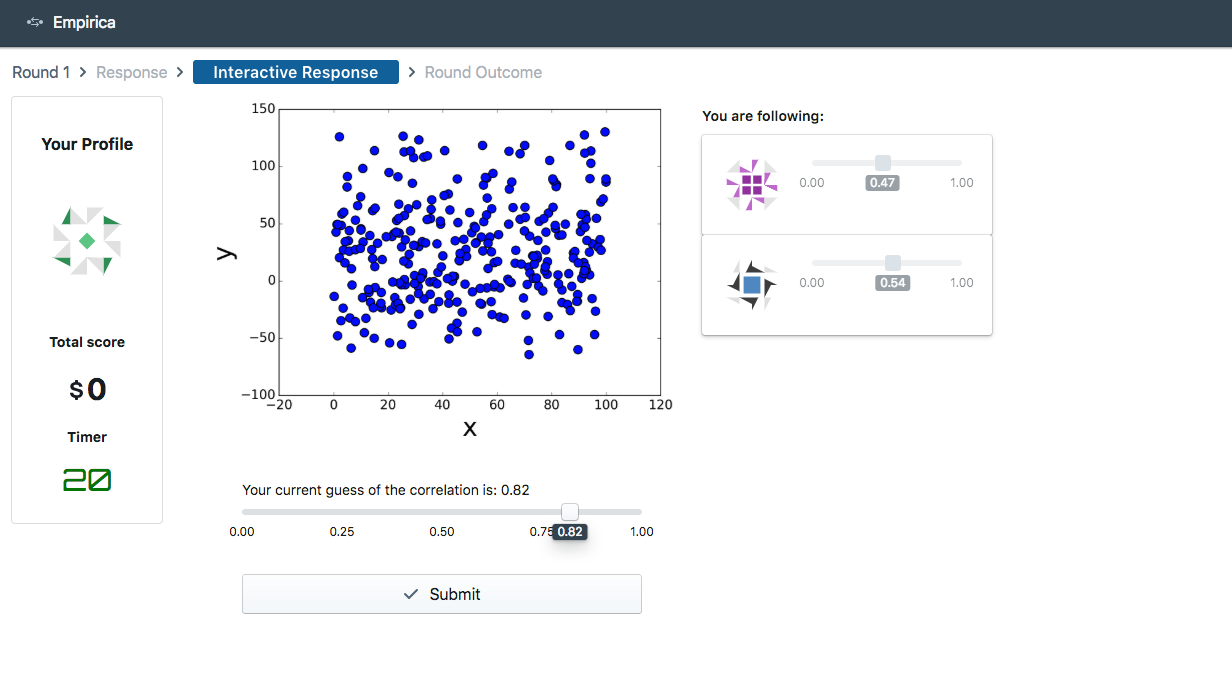1232x676 pixels.
Task: Select the blue-square followed-player avatar
Action: pos(752,285)
